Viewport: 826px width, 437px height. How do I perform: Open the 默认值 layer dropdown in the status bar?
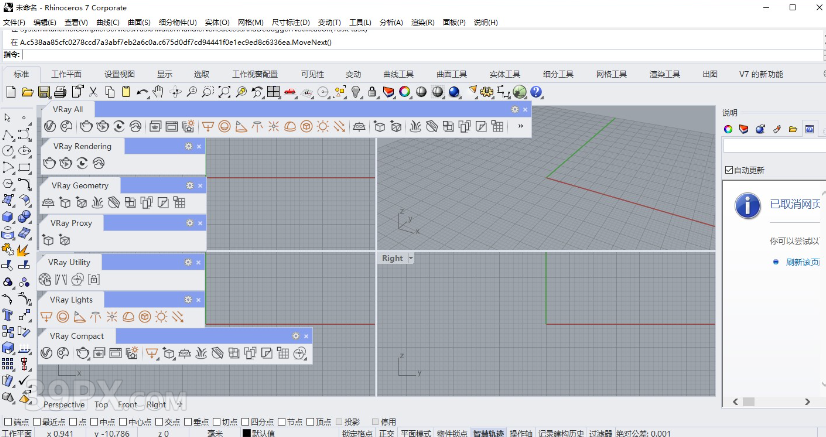[x=262, y=433]
